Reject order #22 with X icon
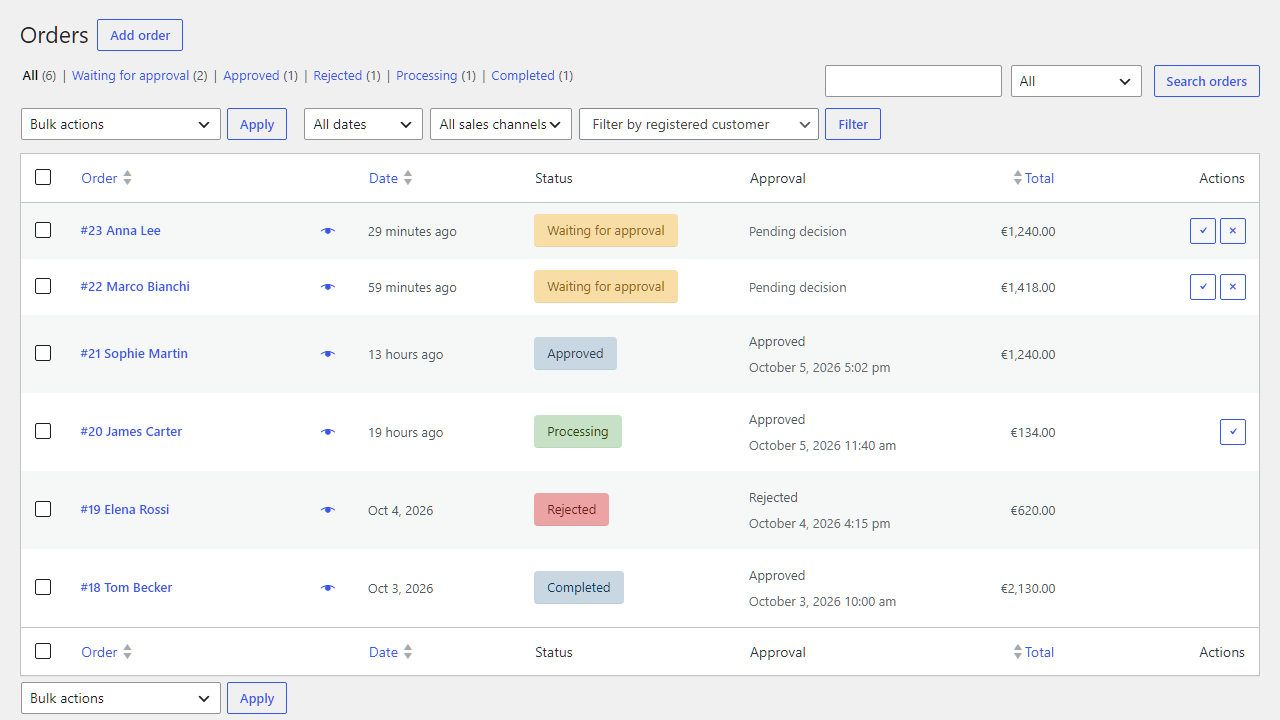This screenshot has width=1280, height=720. 1233,287
